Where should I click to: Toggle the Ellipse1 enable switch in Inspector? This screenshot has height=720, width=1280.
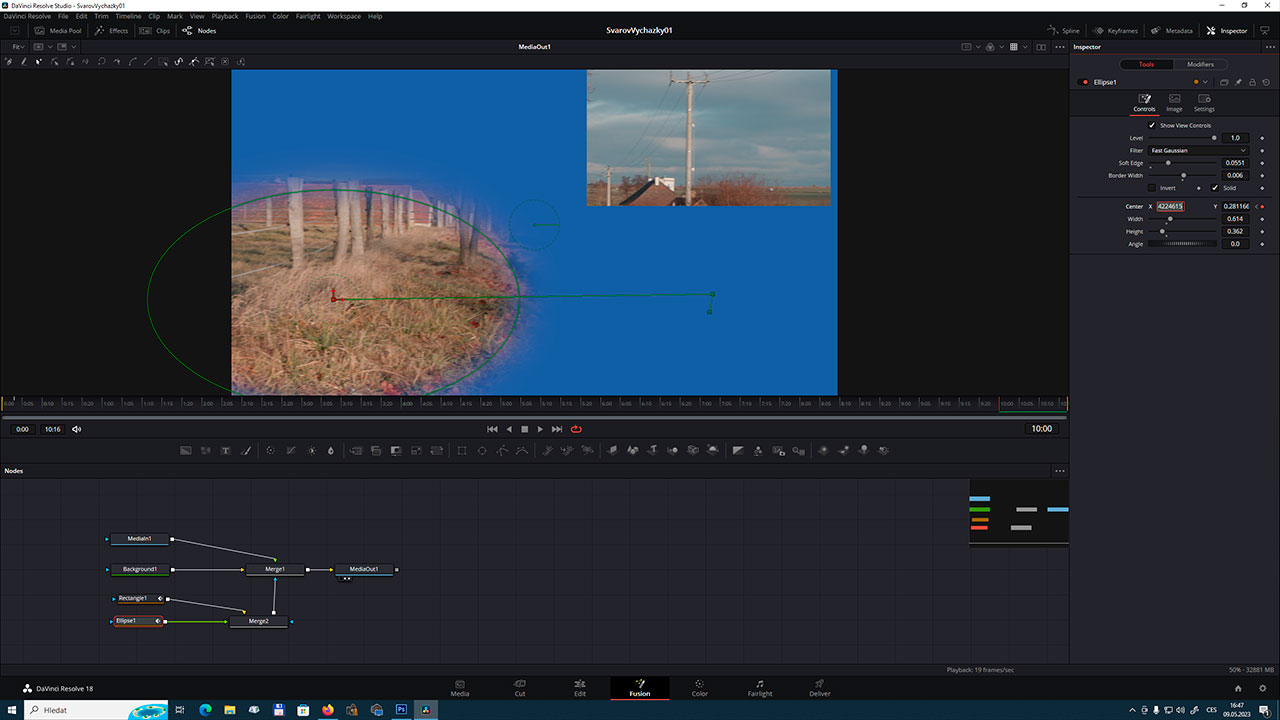pyautogui.click(x=1083, y=82)
